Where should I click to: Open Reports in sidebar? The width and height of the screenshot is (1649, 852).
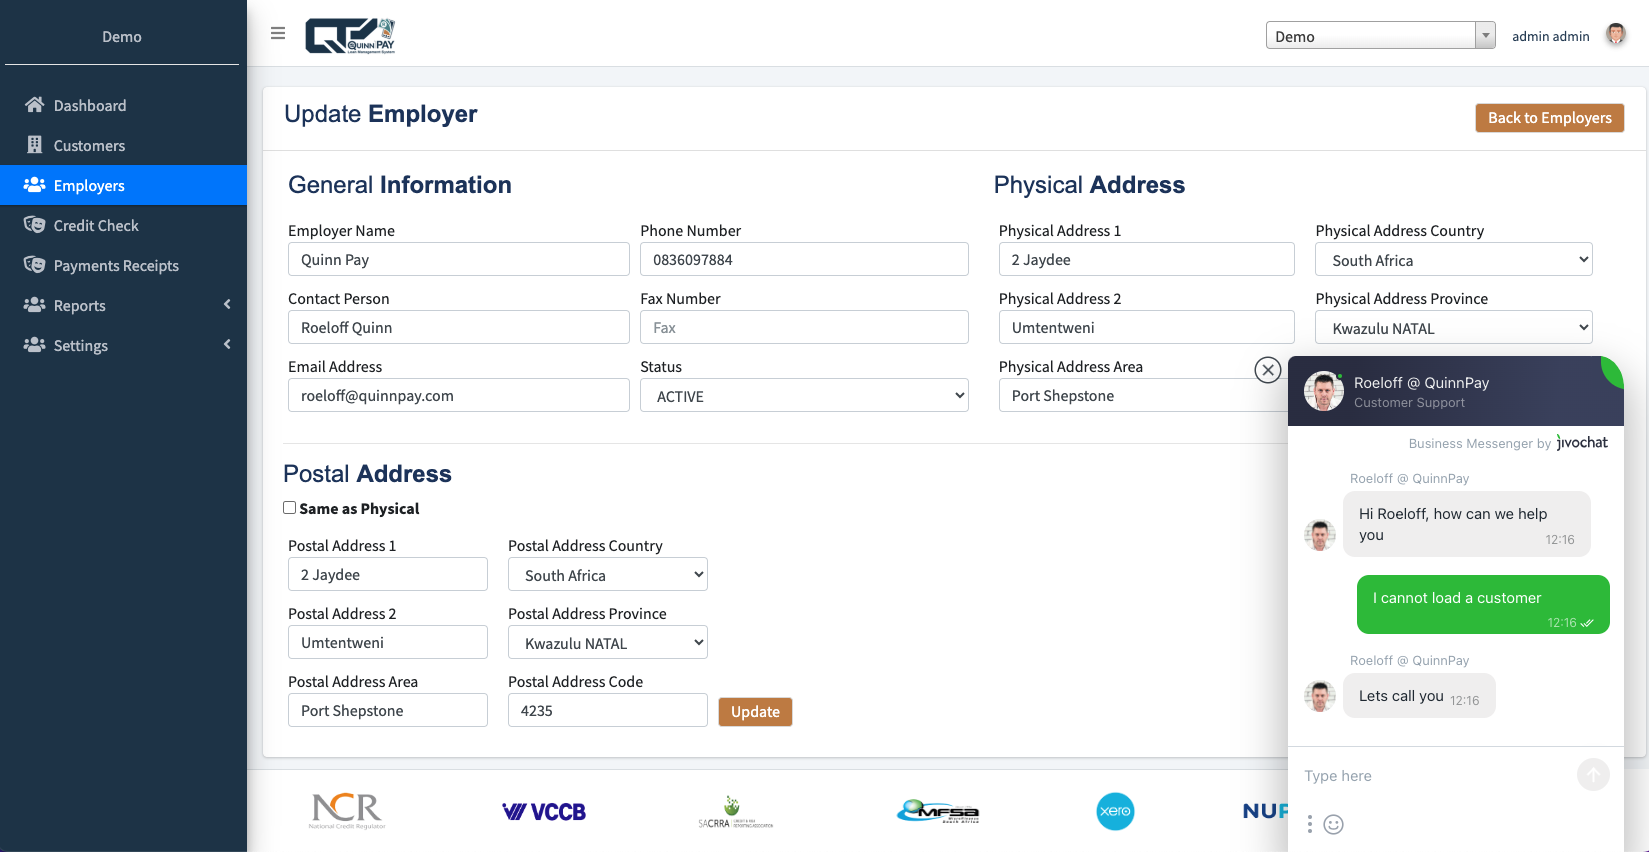pos(123,305)
